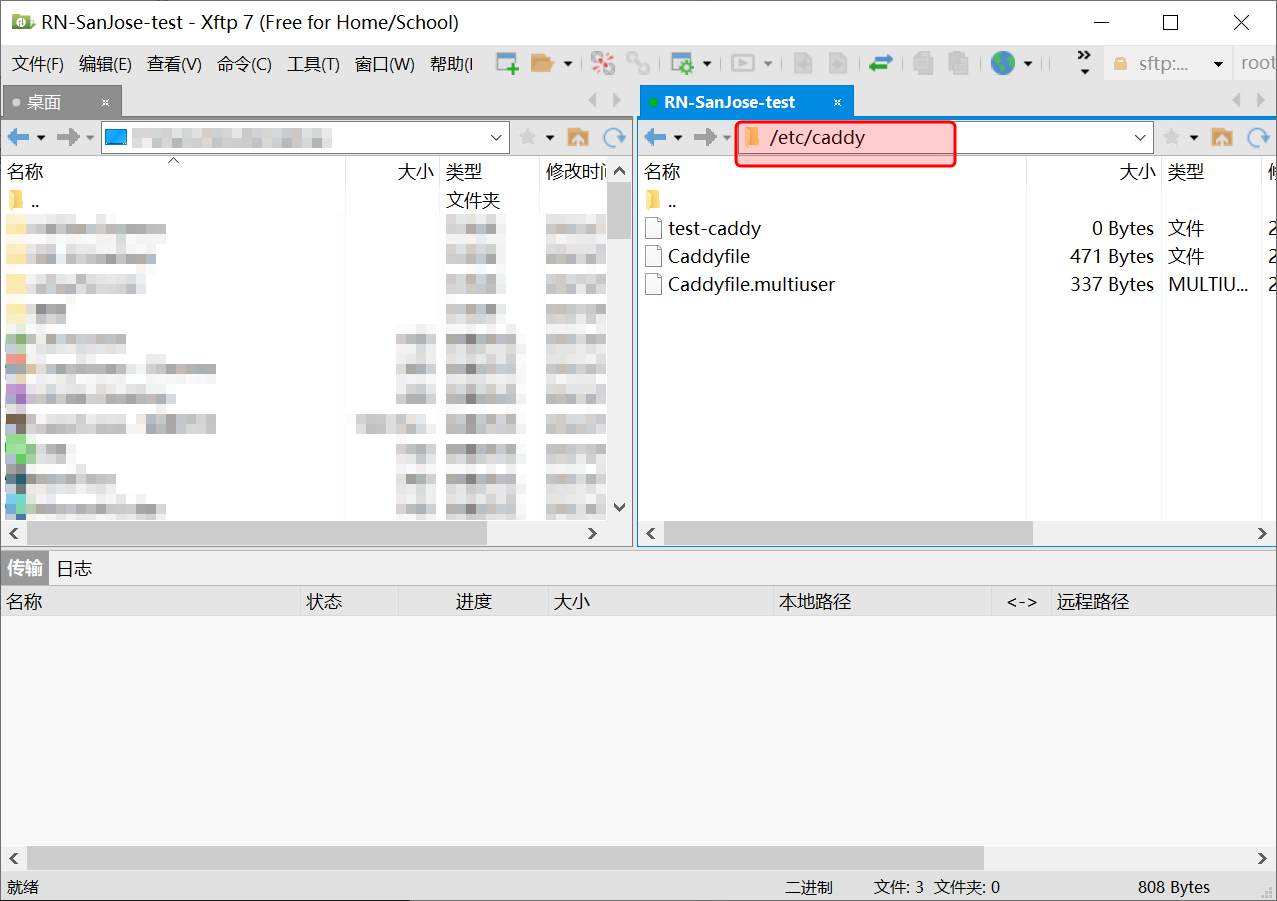1277x901 pixels.
Task: Switch to the 日志 tab
Action: (x=74, y=568)
